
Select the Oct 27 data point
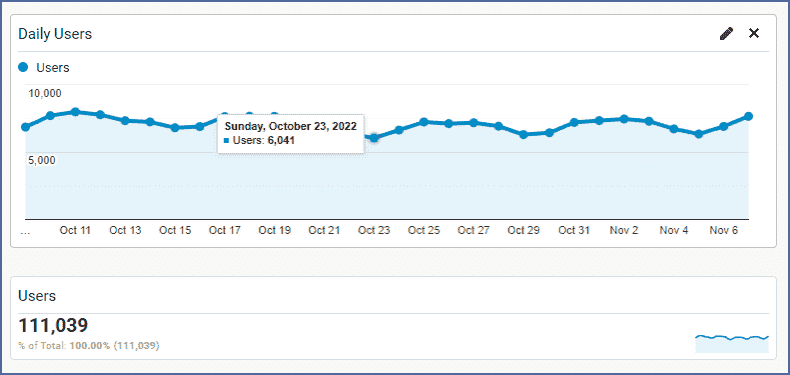tap(473, 122)
